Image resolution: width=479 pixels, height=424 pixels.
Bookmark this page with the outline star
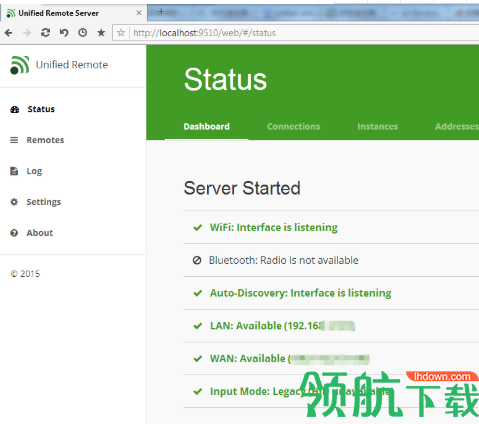pos(121,33)
